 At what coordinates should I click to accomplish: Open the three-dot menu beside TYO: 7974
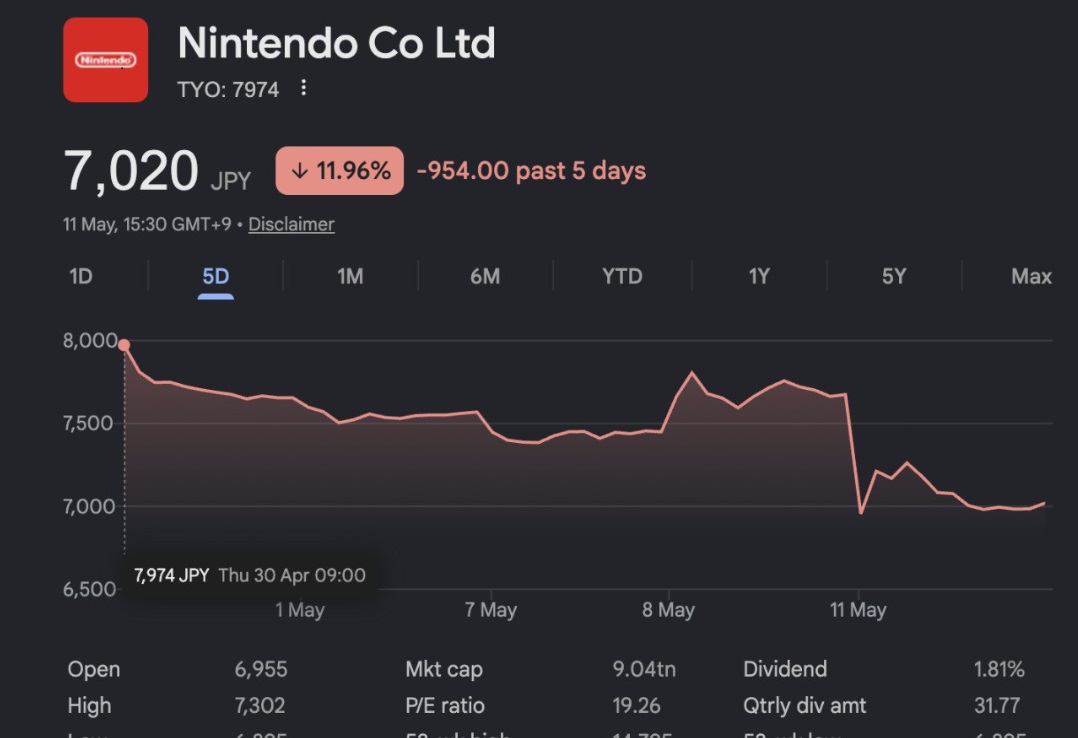tap(303, 88)
